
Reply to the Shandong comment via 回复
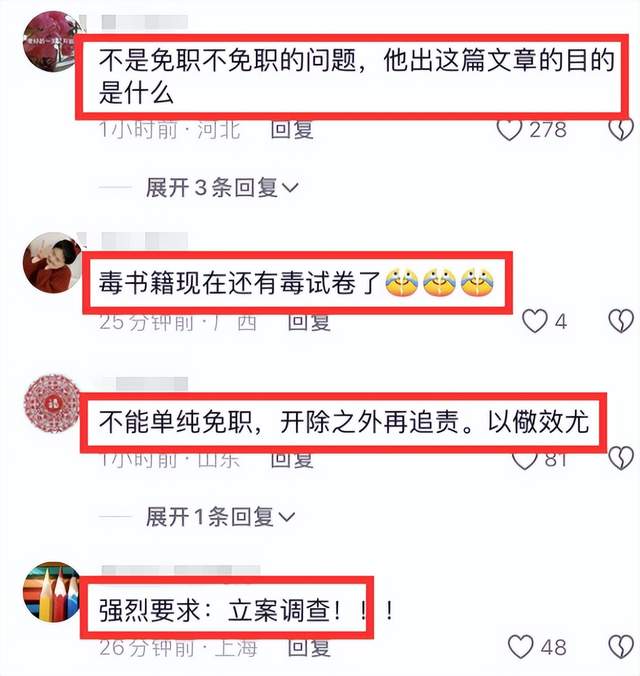(x=292, y=460)
